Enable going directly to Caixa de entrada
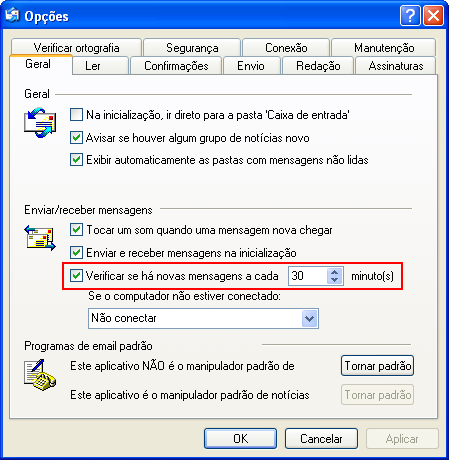449x460 pixels. [x=76, y=115]
